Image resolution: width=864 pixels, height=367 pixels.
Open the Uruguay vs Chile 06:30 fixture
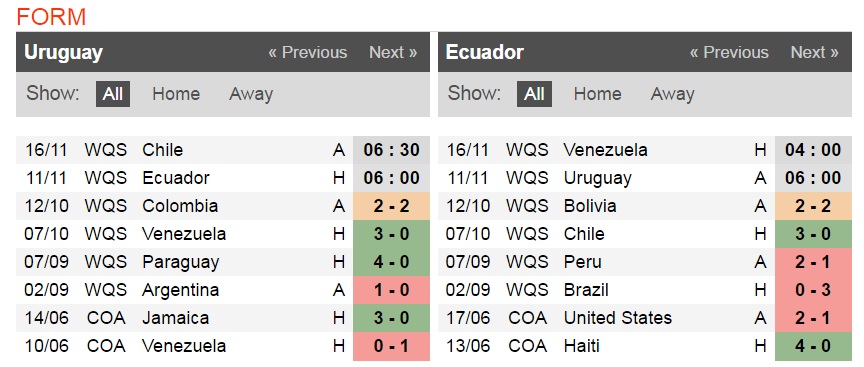click(x=391, y=150)
